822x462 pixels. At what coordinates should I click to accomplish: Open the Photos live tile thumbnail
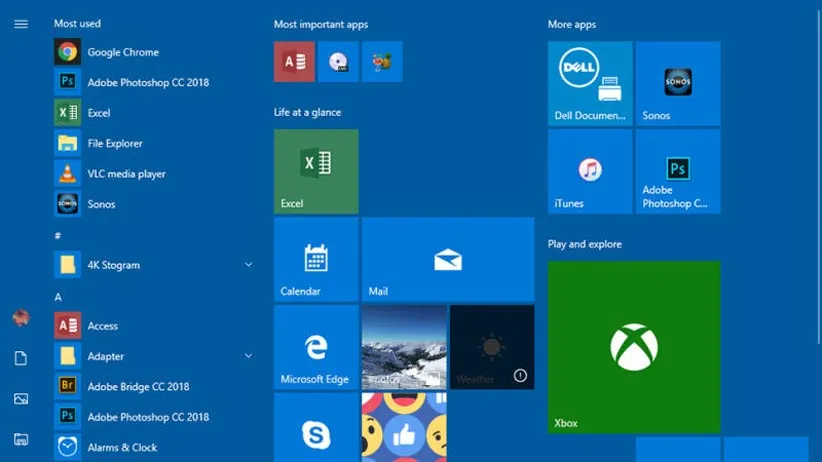[x=404, y=347]
